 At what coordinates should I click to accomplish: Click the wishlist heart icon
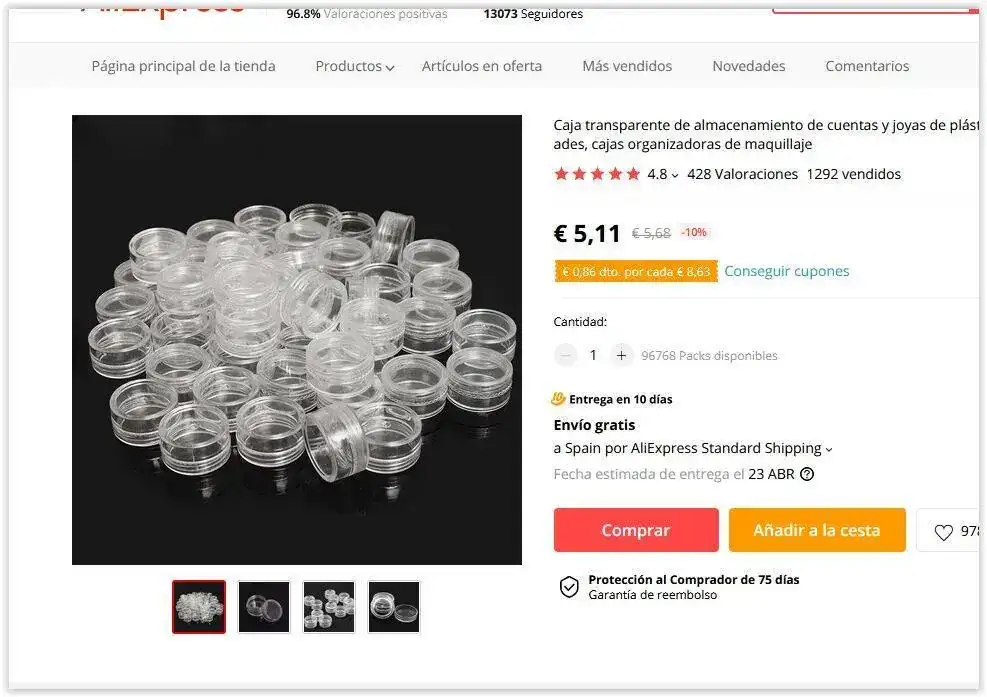(x=943, y=532)
